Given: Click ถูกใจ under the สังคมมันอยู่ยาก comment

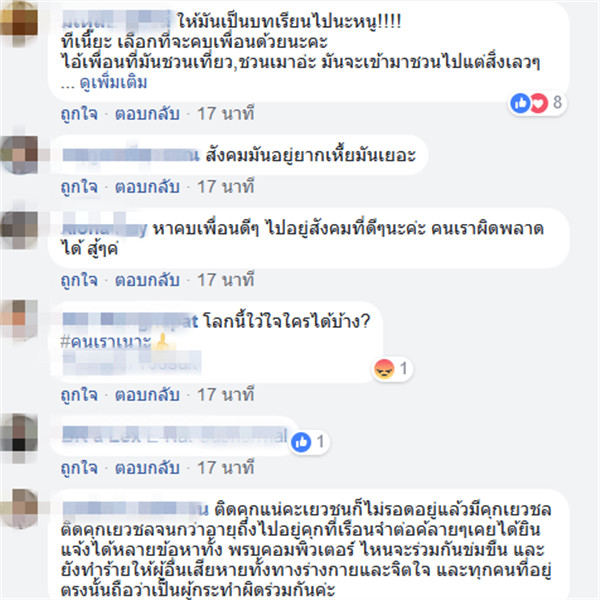Looking at the screenshot, I should 79,187.
